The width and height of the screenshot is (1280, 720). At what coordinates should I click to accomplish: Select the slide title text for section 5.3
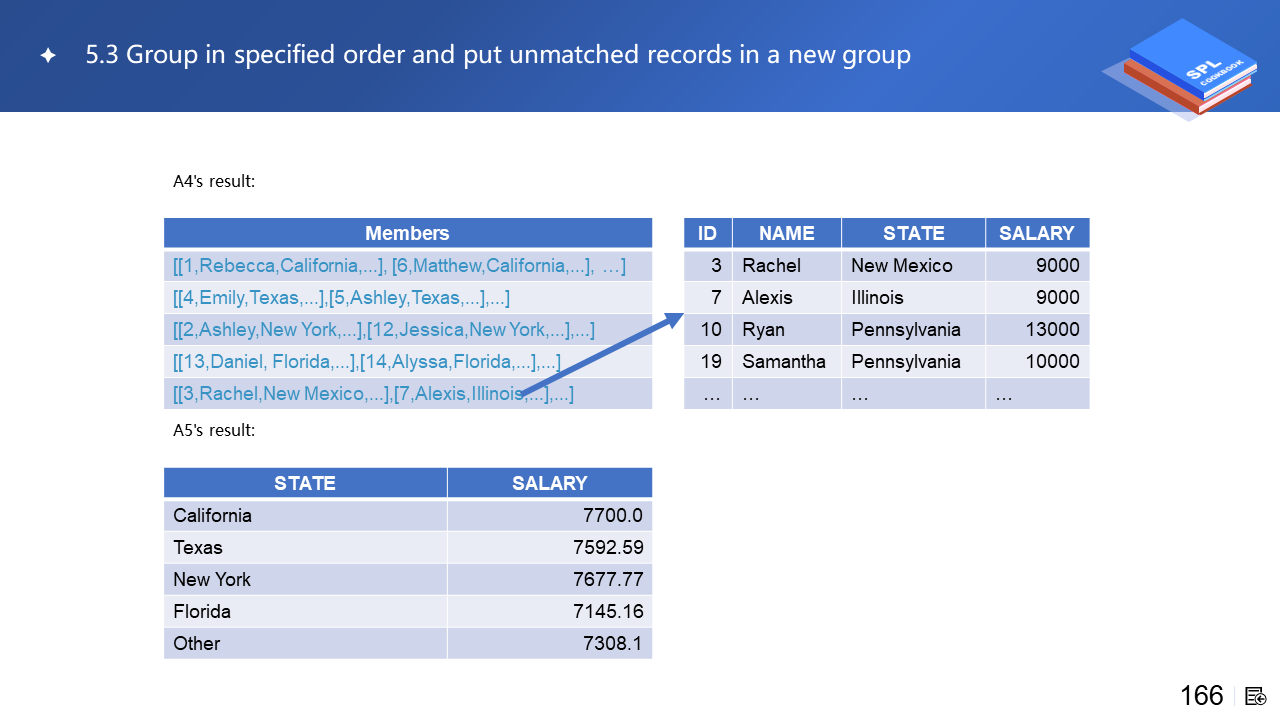498,55
